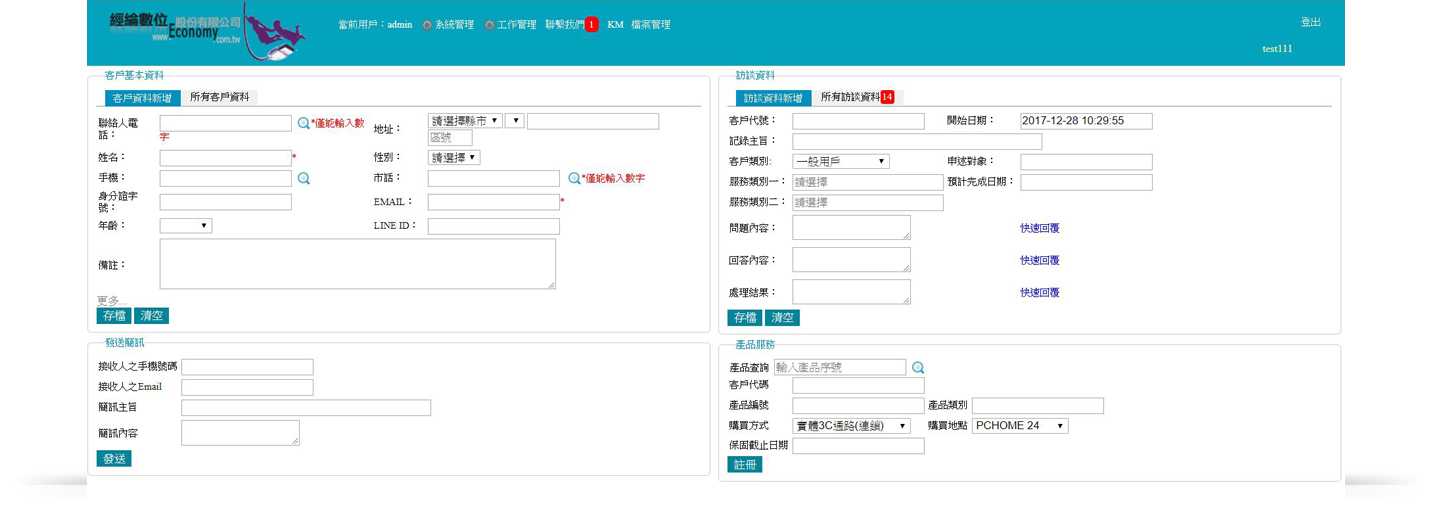Viewport: 1435px width, 510px height.
Task: Click the gear icon before 工作管理
Action: [x=489, y=25]
